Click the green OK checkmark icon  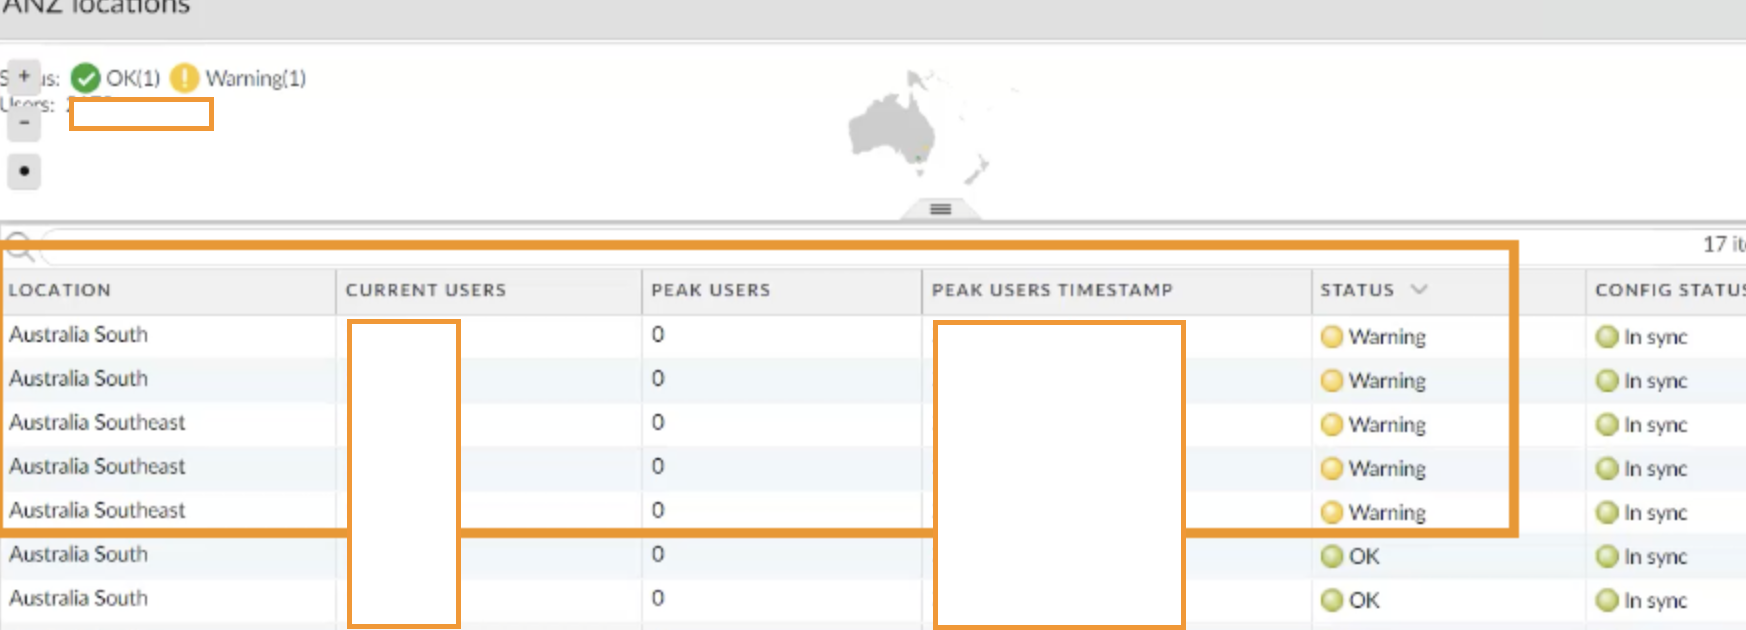point(86,78)
